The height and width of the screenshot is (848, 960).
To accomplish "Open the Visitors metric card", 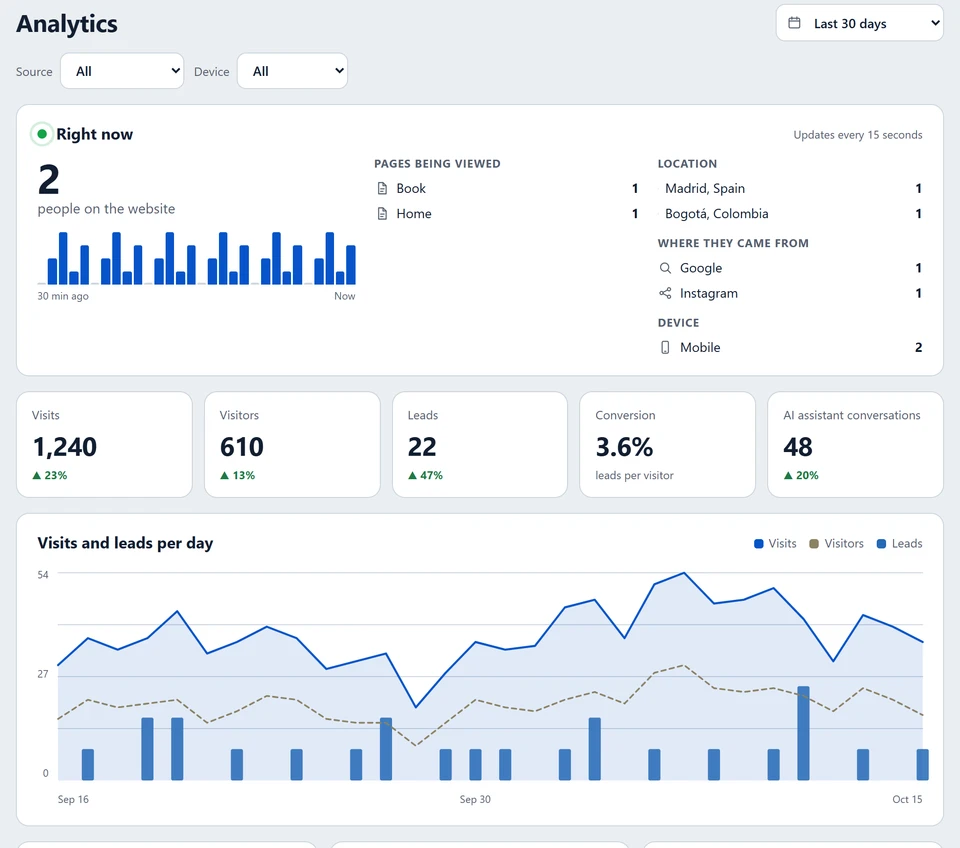I will [x=292, y=445].
